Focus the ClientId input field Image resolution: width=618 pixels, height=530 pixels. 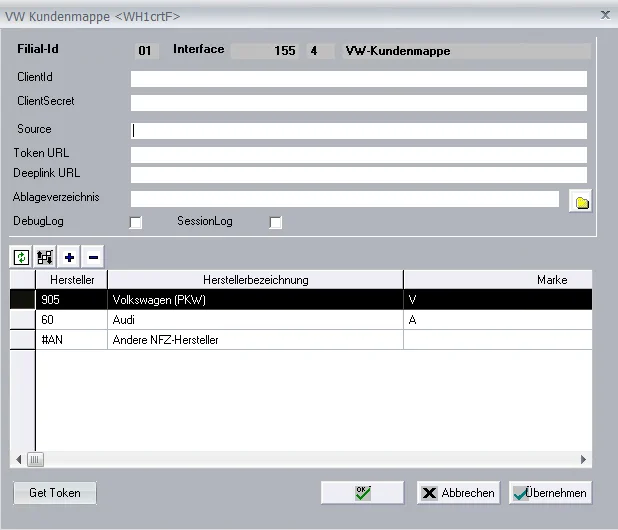pyautogui.click(x=359, y=79)
